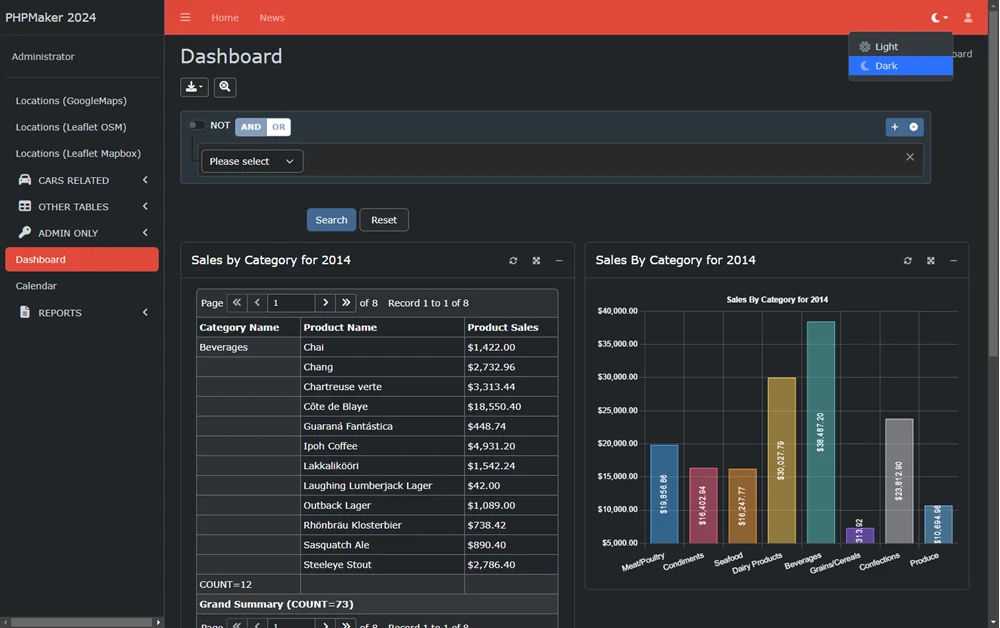Click the Beverages bar in chart

coord(821,432)
